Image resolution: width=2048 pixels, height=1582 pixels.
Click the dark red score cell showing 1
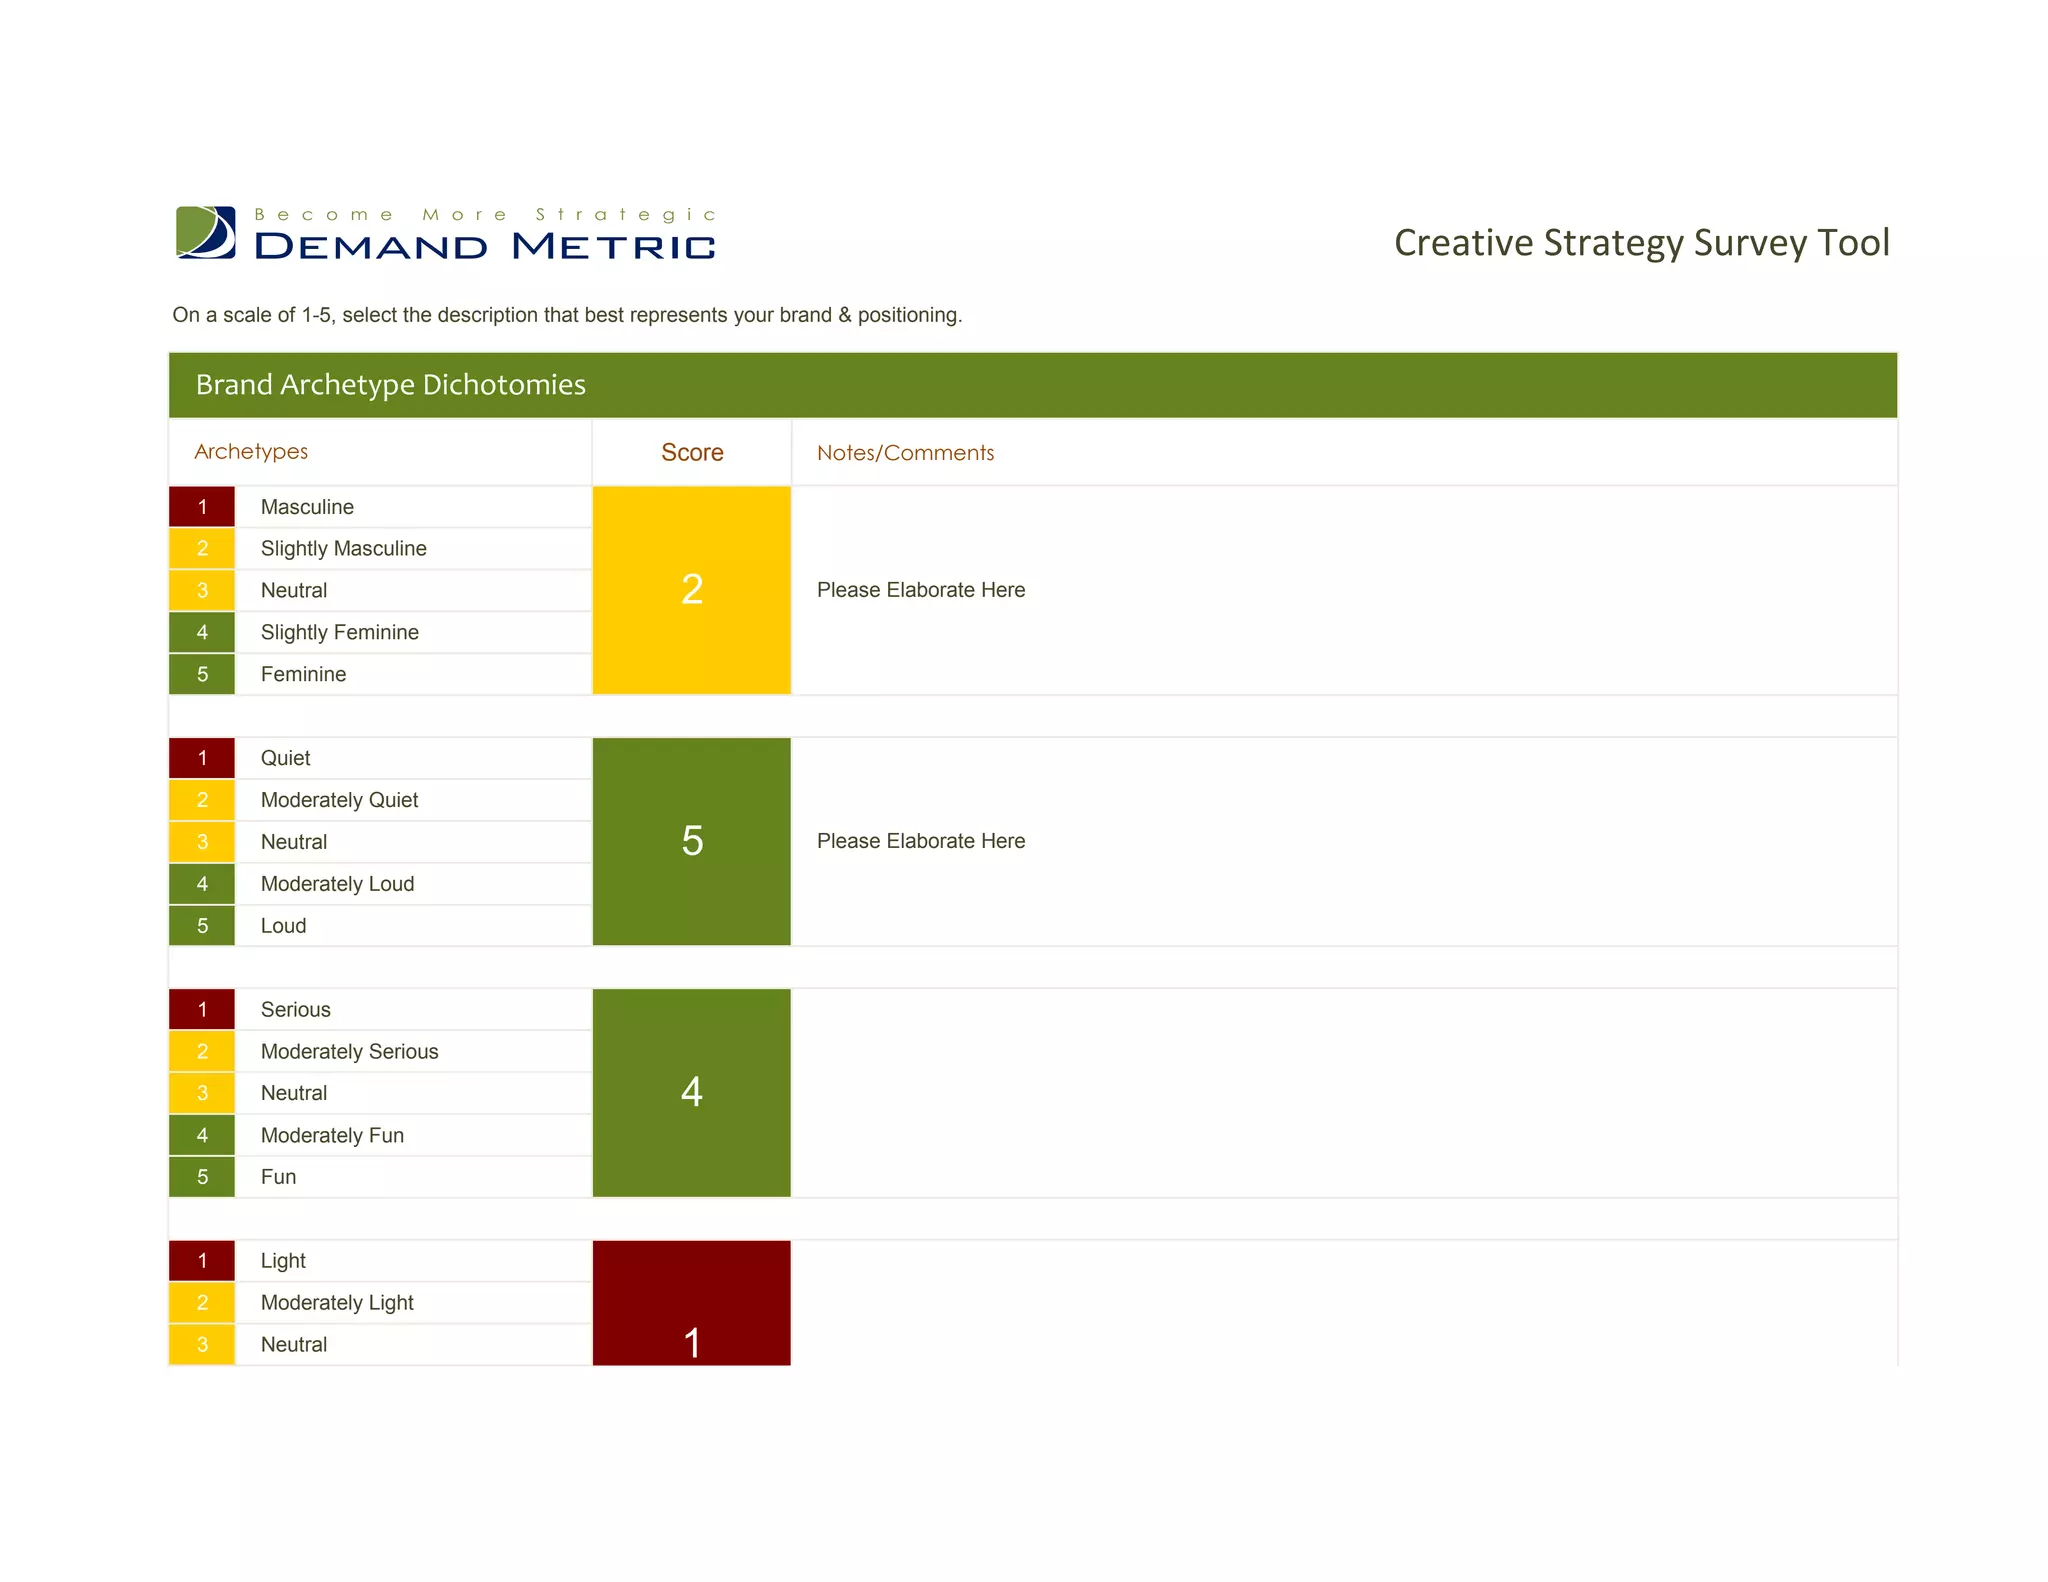pos(691,1303)
